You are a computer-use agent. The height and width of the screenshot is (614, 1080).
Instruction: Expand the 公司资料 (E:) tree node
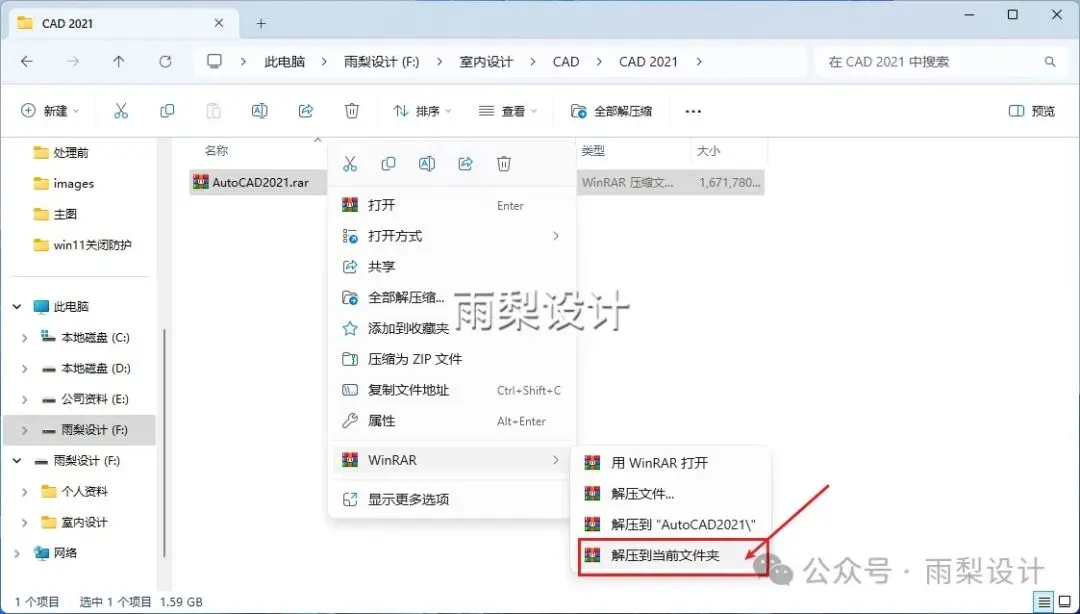click(25, 400)
